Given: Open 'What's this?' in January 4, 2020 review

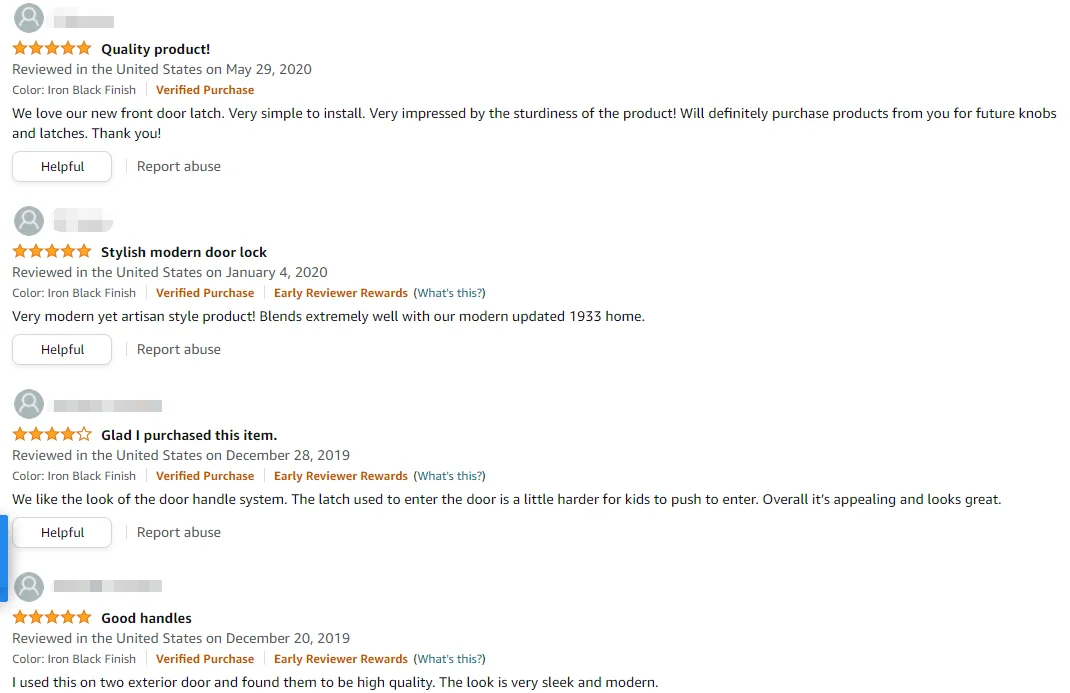Looking at the screenshot, I should tap(450, 293).
